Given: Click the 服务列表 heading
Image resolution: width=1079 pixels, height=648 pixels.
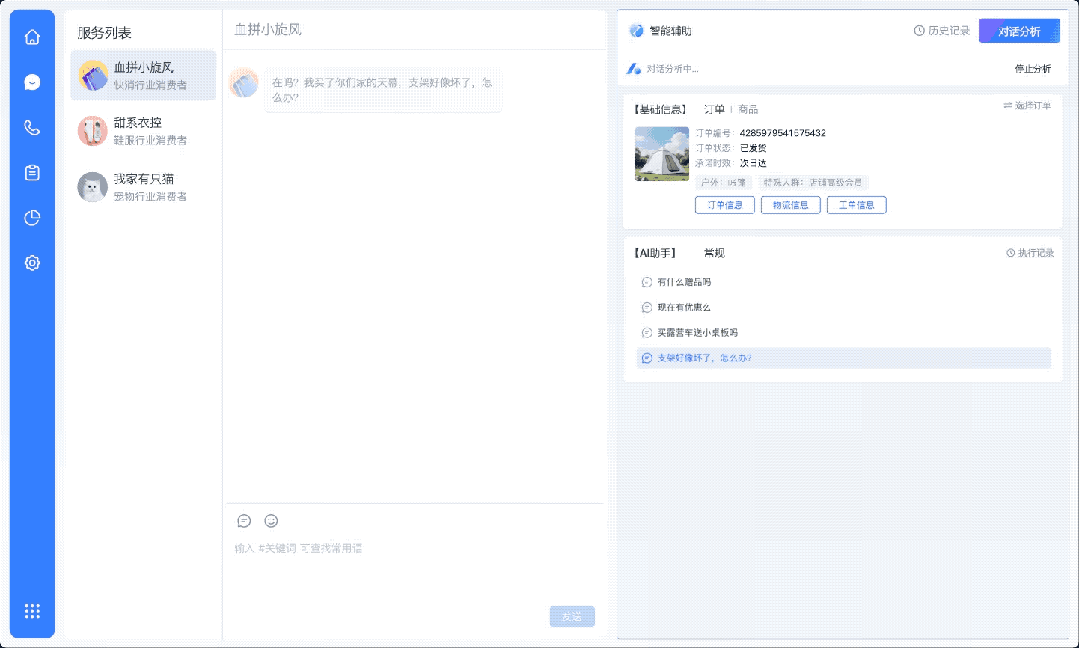Looking at the screenshot, I should coord(105,33).
